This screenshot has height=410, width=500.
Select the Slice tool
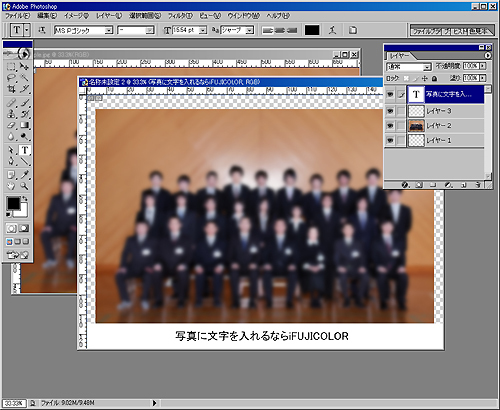(x=24, y=89)
